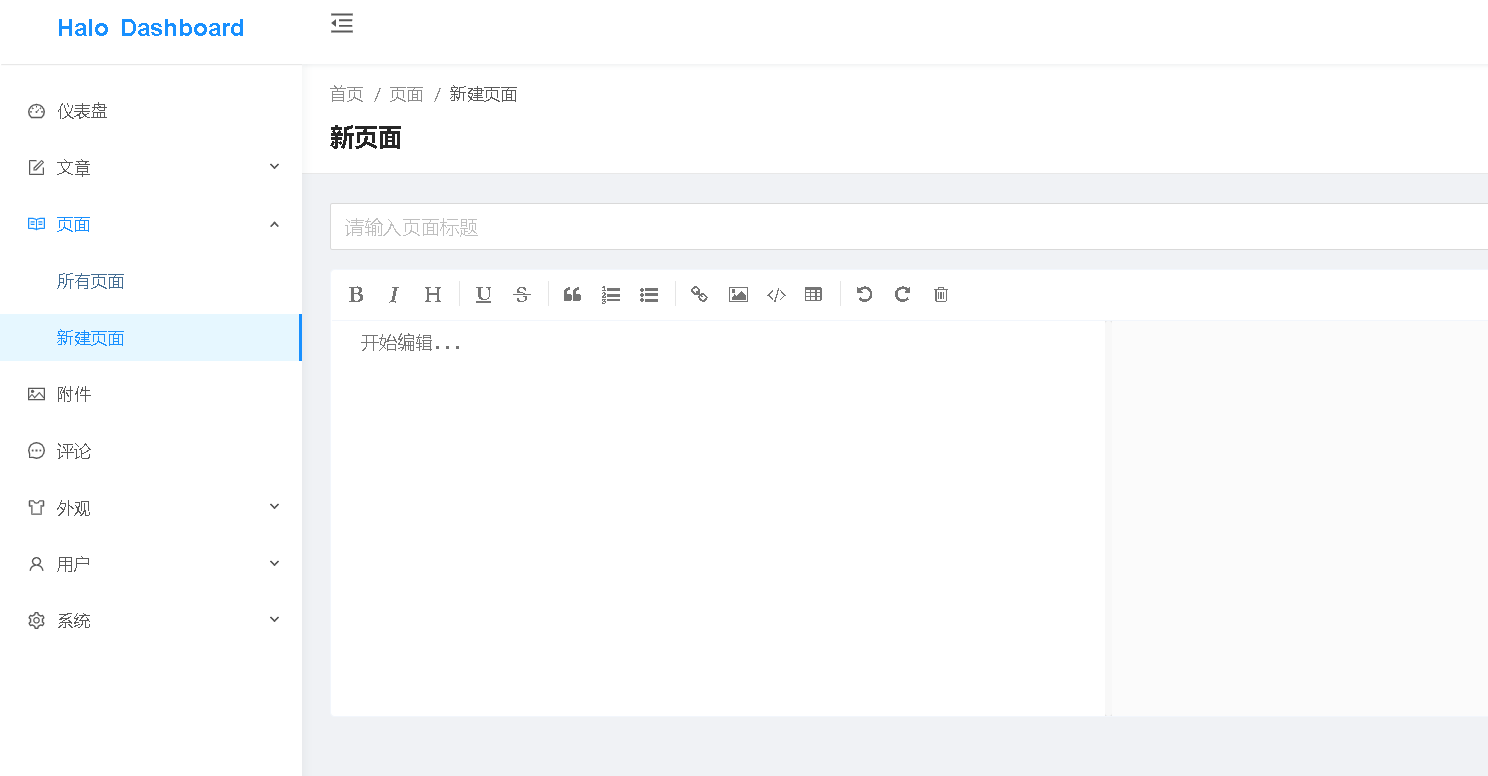Click the dashboard gauge icon

[37, 111]
